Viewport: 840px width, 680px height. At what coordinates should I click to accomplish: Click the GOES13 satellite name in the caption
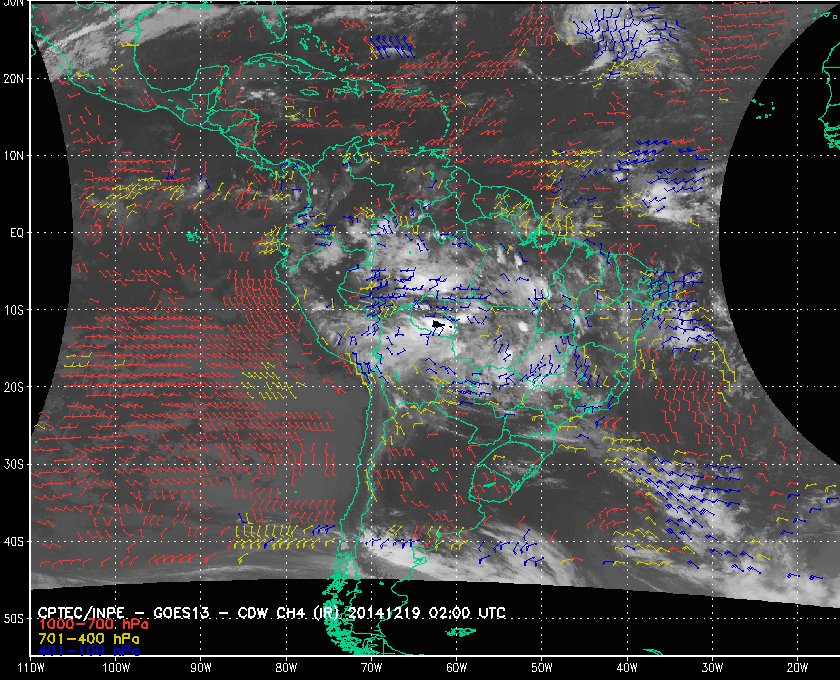click(181, 613)
